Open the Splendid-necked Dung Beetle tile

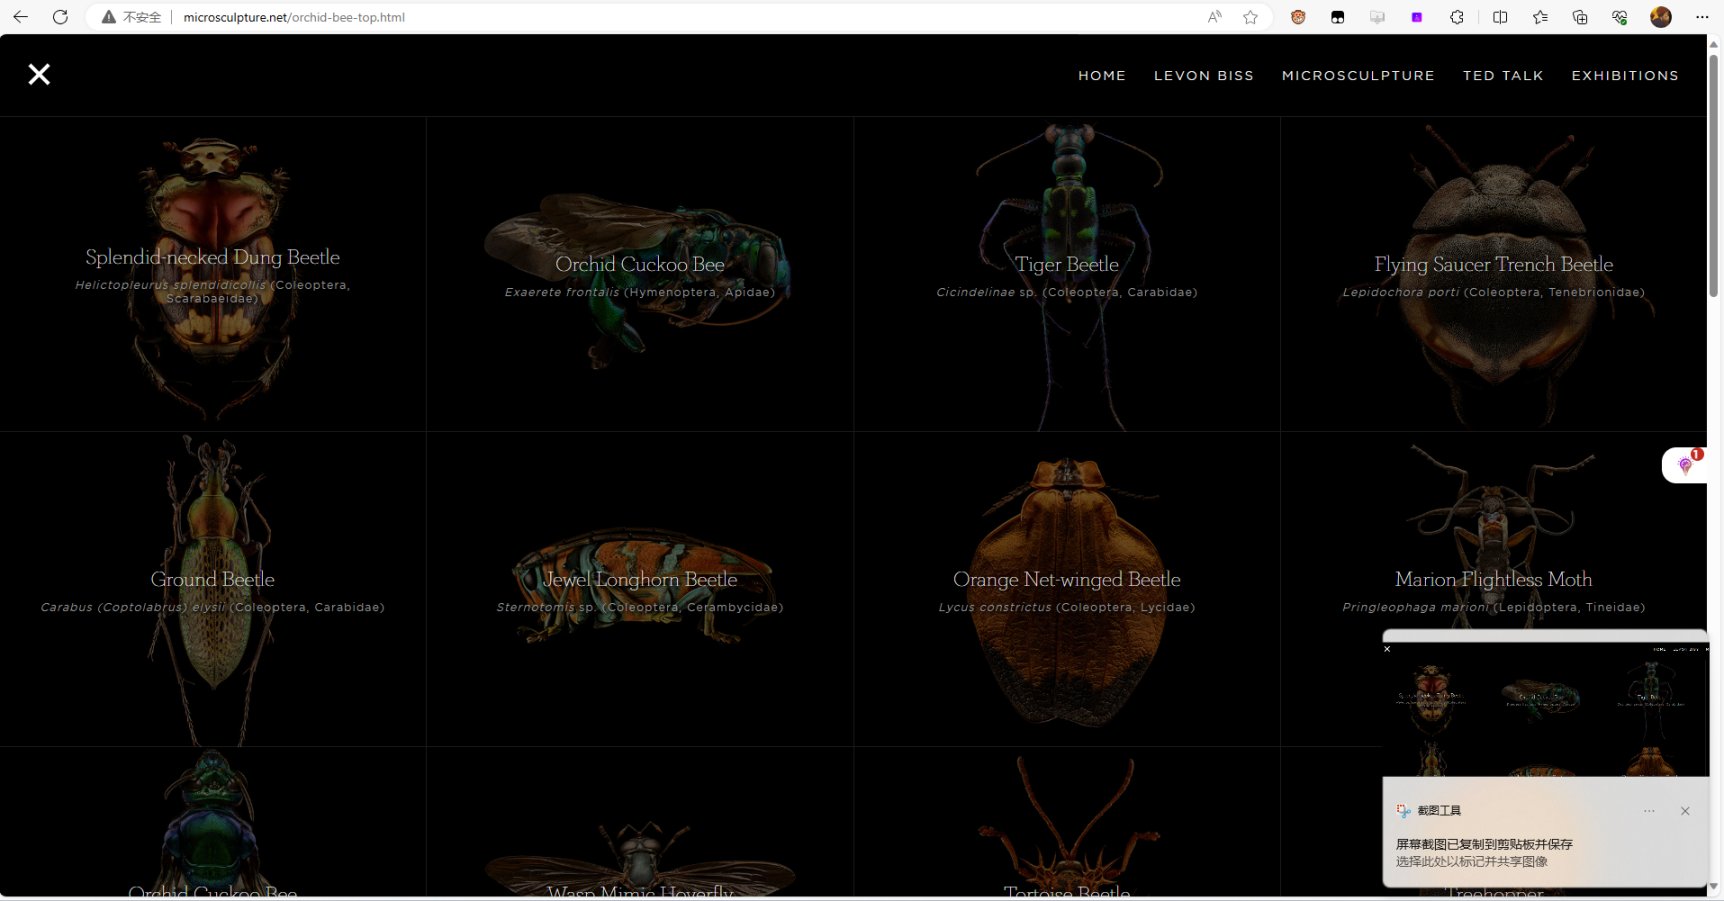click(213, 274)
